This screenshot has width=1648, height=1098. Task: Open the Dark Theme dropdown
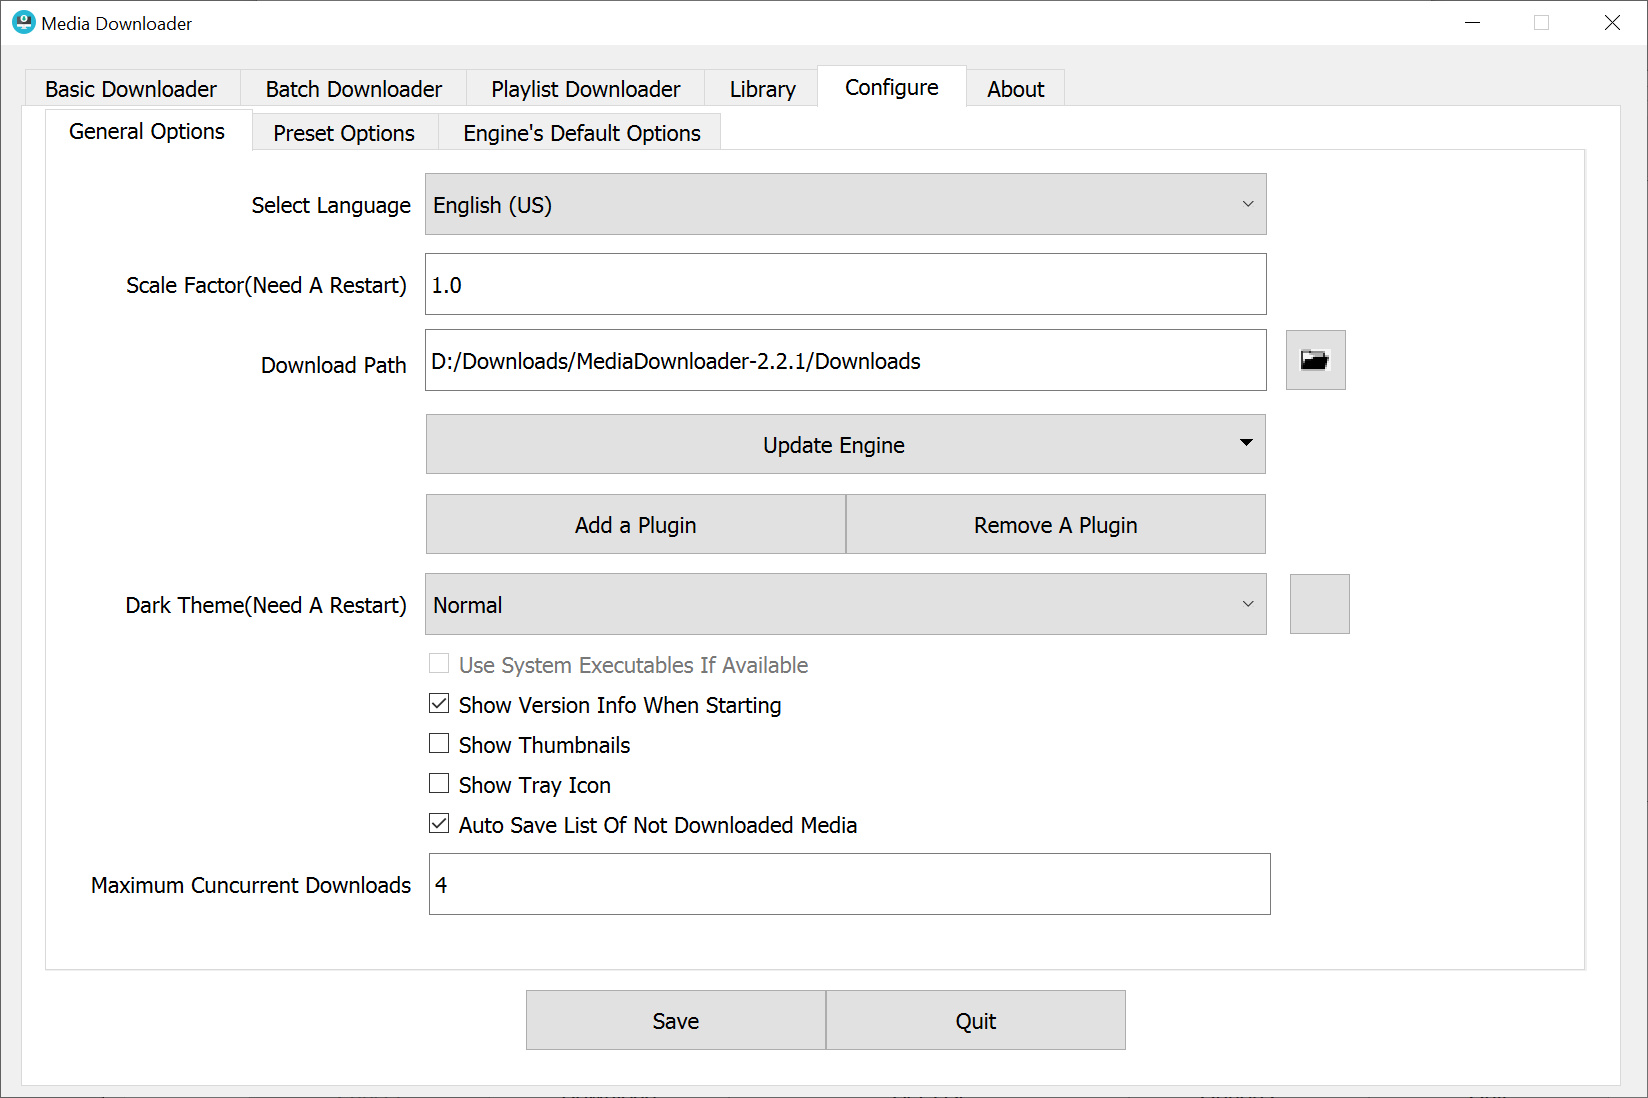pyautogui.click(x=846, y=604)
